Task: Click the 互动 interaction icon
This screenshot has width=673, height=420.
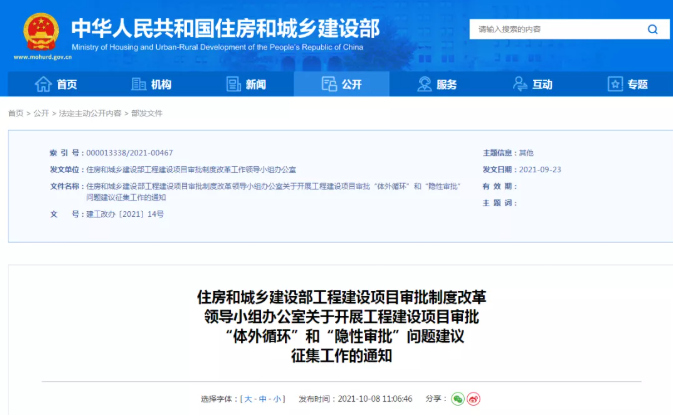Action: 517,85
